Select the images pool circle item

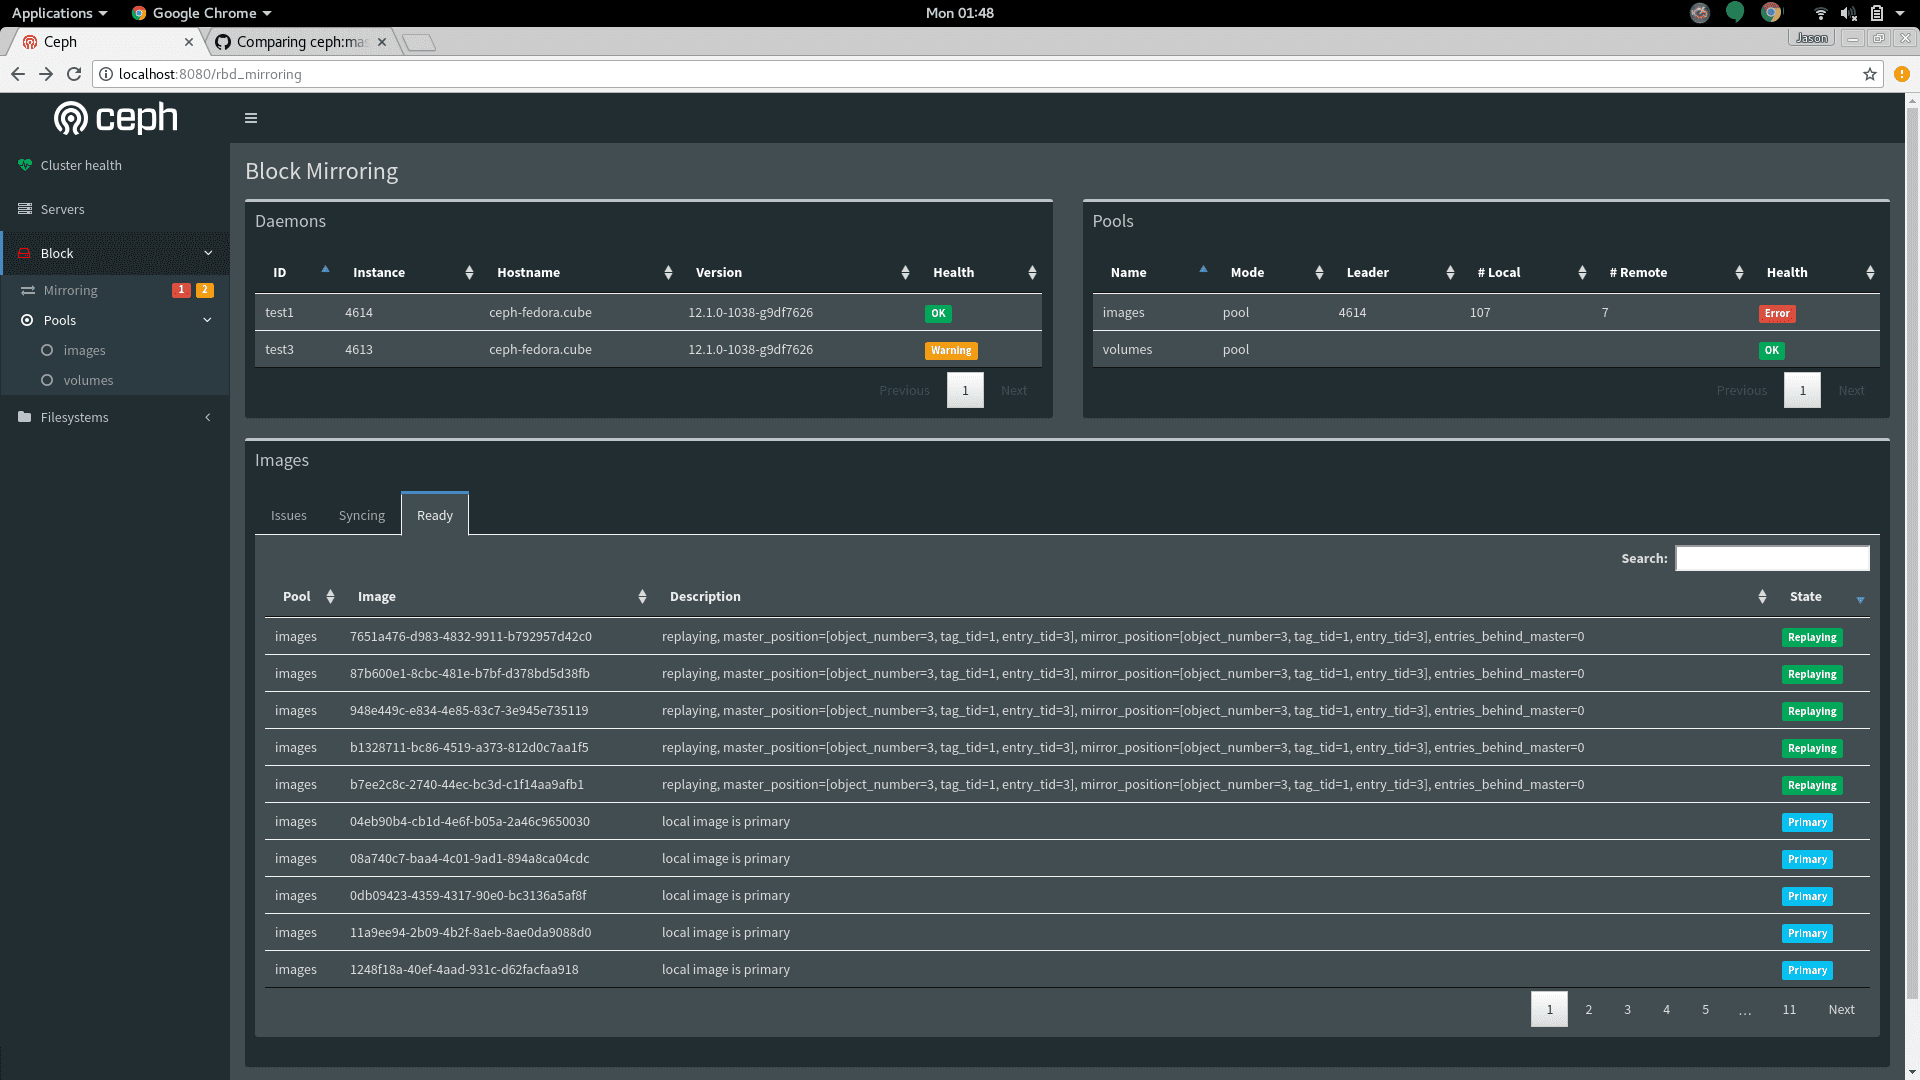pyautogui.click(x=47, y=350)
